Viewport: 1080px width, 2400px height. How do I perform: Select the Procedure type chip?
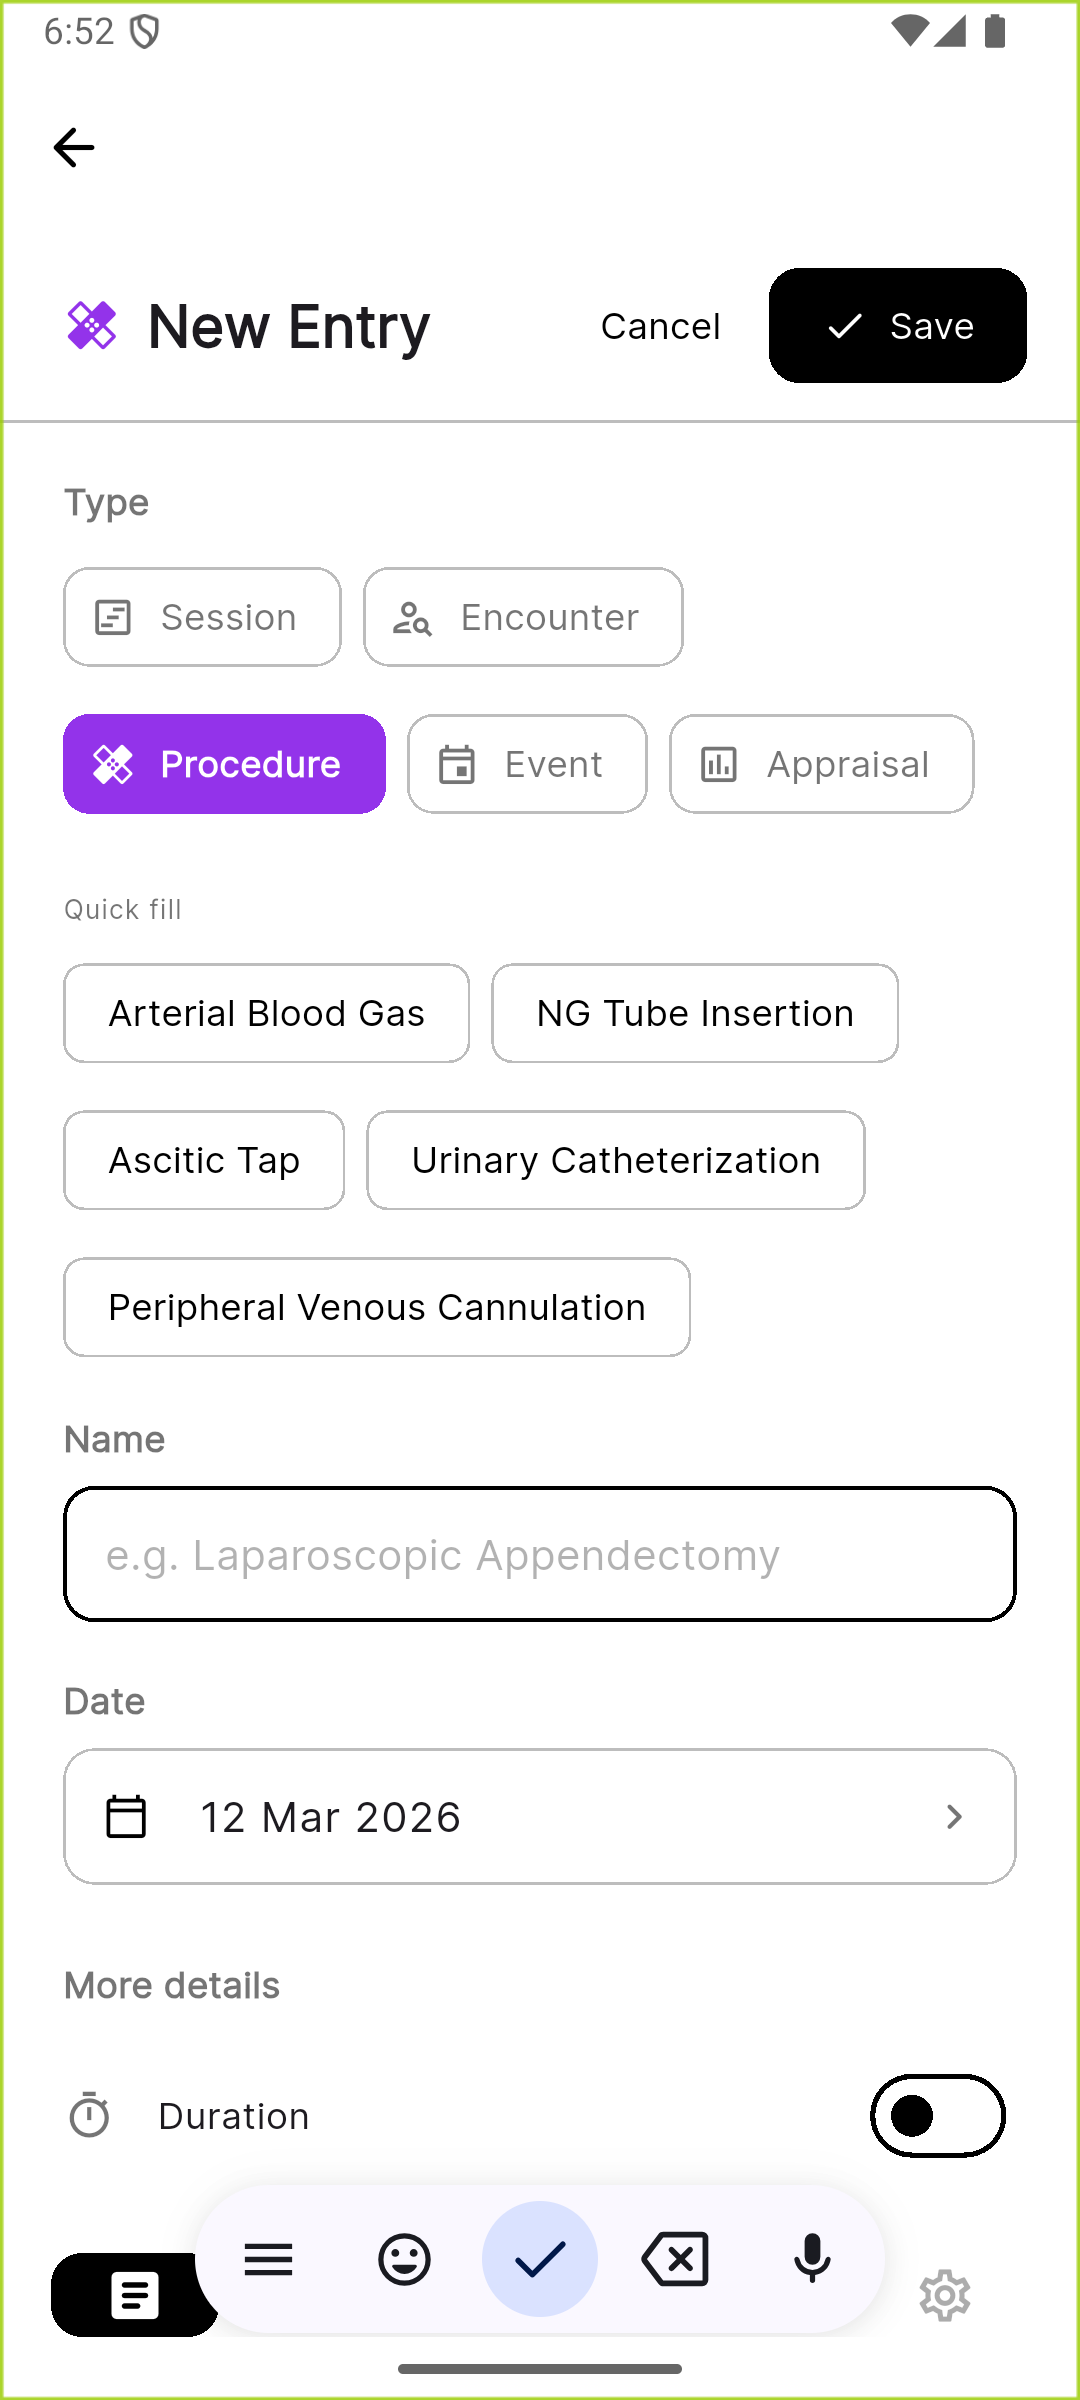(x=224, y=764)
